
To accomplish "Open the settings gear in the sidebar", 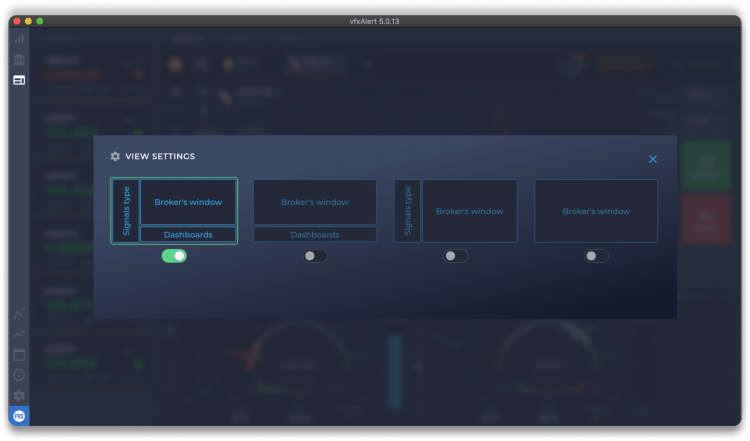I will (x=19, y=396).
